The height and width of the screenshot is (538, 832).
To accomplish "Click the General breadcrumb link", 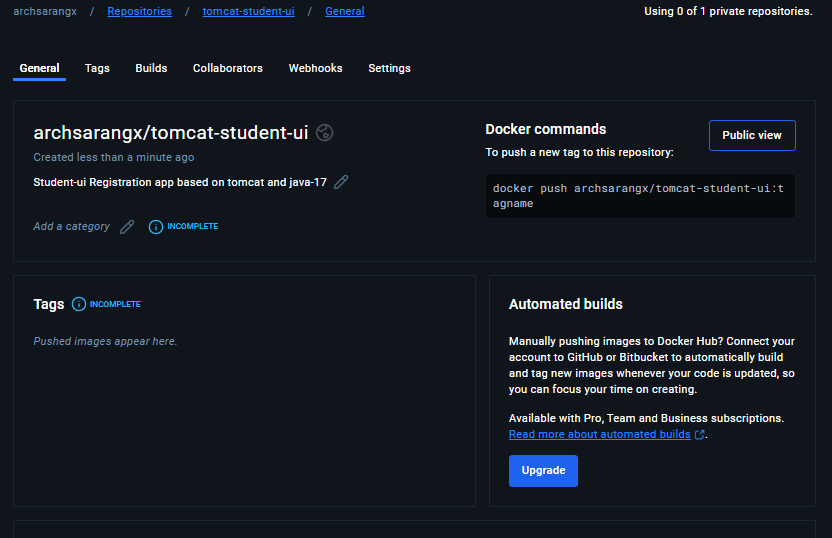I will pos(344,11).
